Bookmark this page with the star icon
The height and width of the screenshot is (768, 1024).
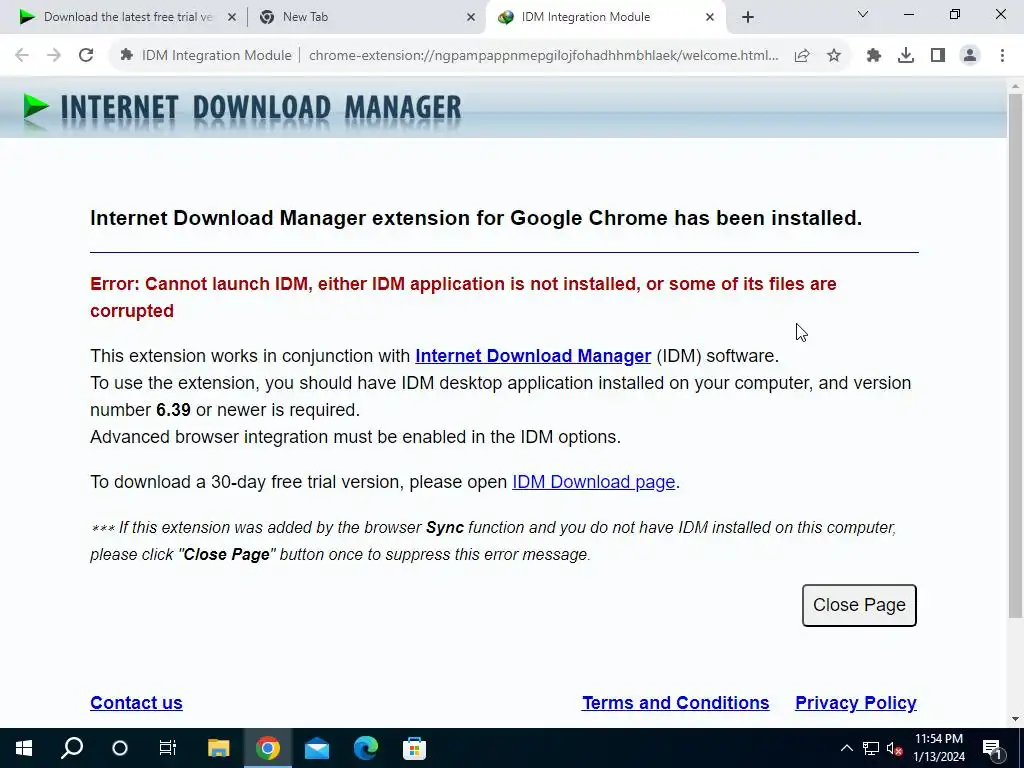coord(834,56)
